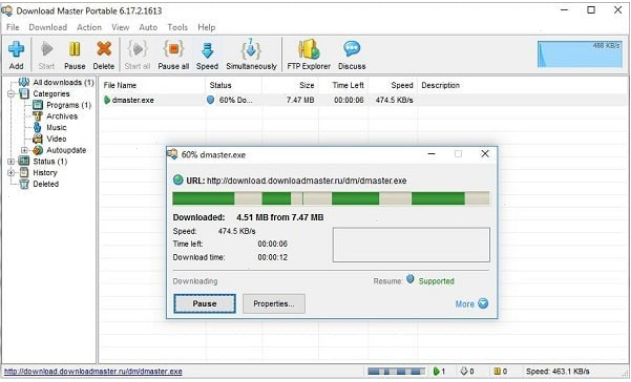Click the Download Master title bar icon
Screen dimensions: 631x382
pyautogui.click(x=7, y=10)
